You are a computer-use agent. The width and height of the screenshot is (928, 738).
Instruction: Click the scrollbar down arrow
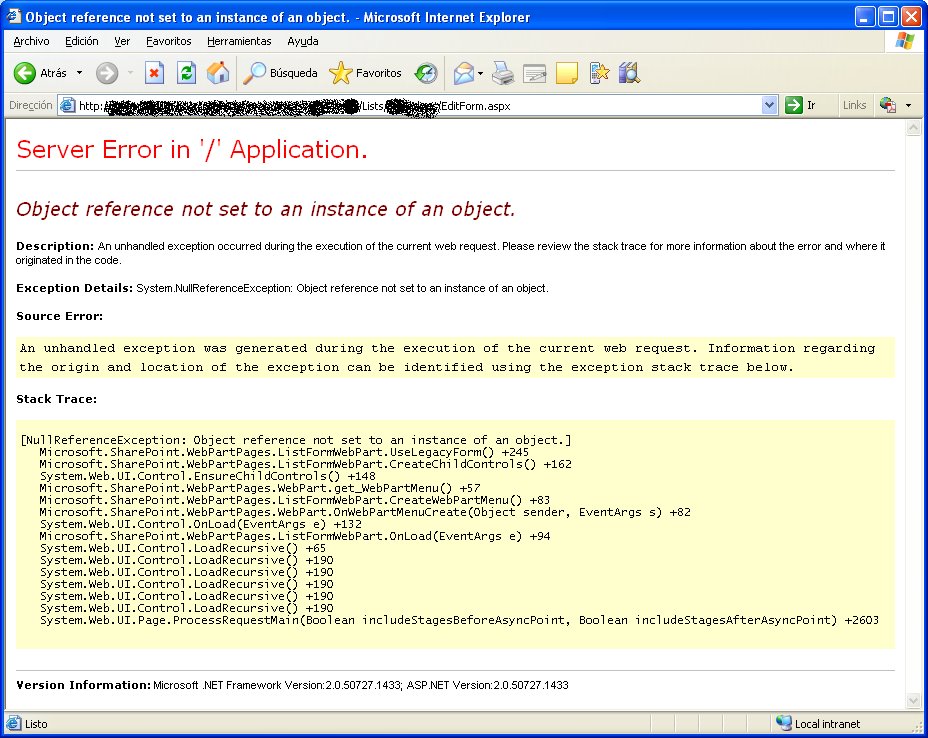[913, 701]
